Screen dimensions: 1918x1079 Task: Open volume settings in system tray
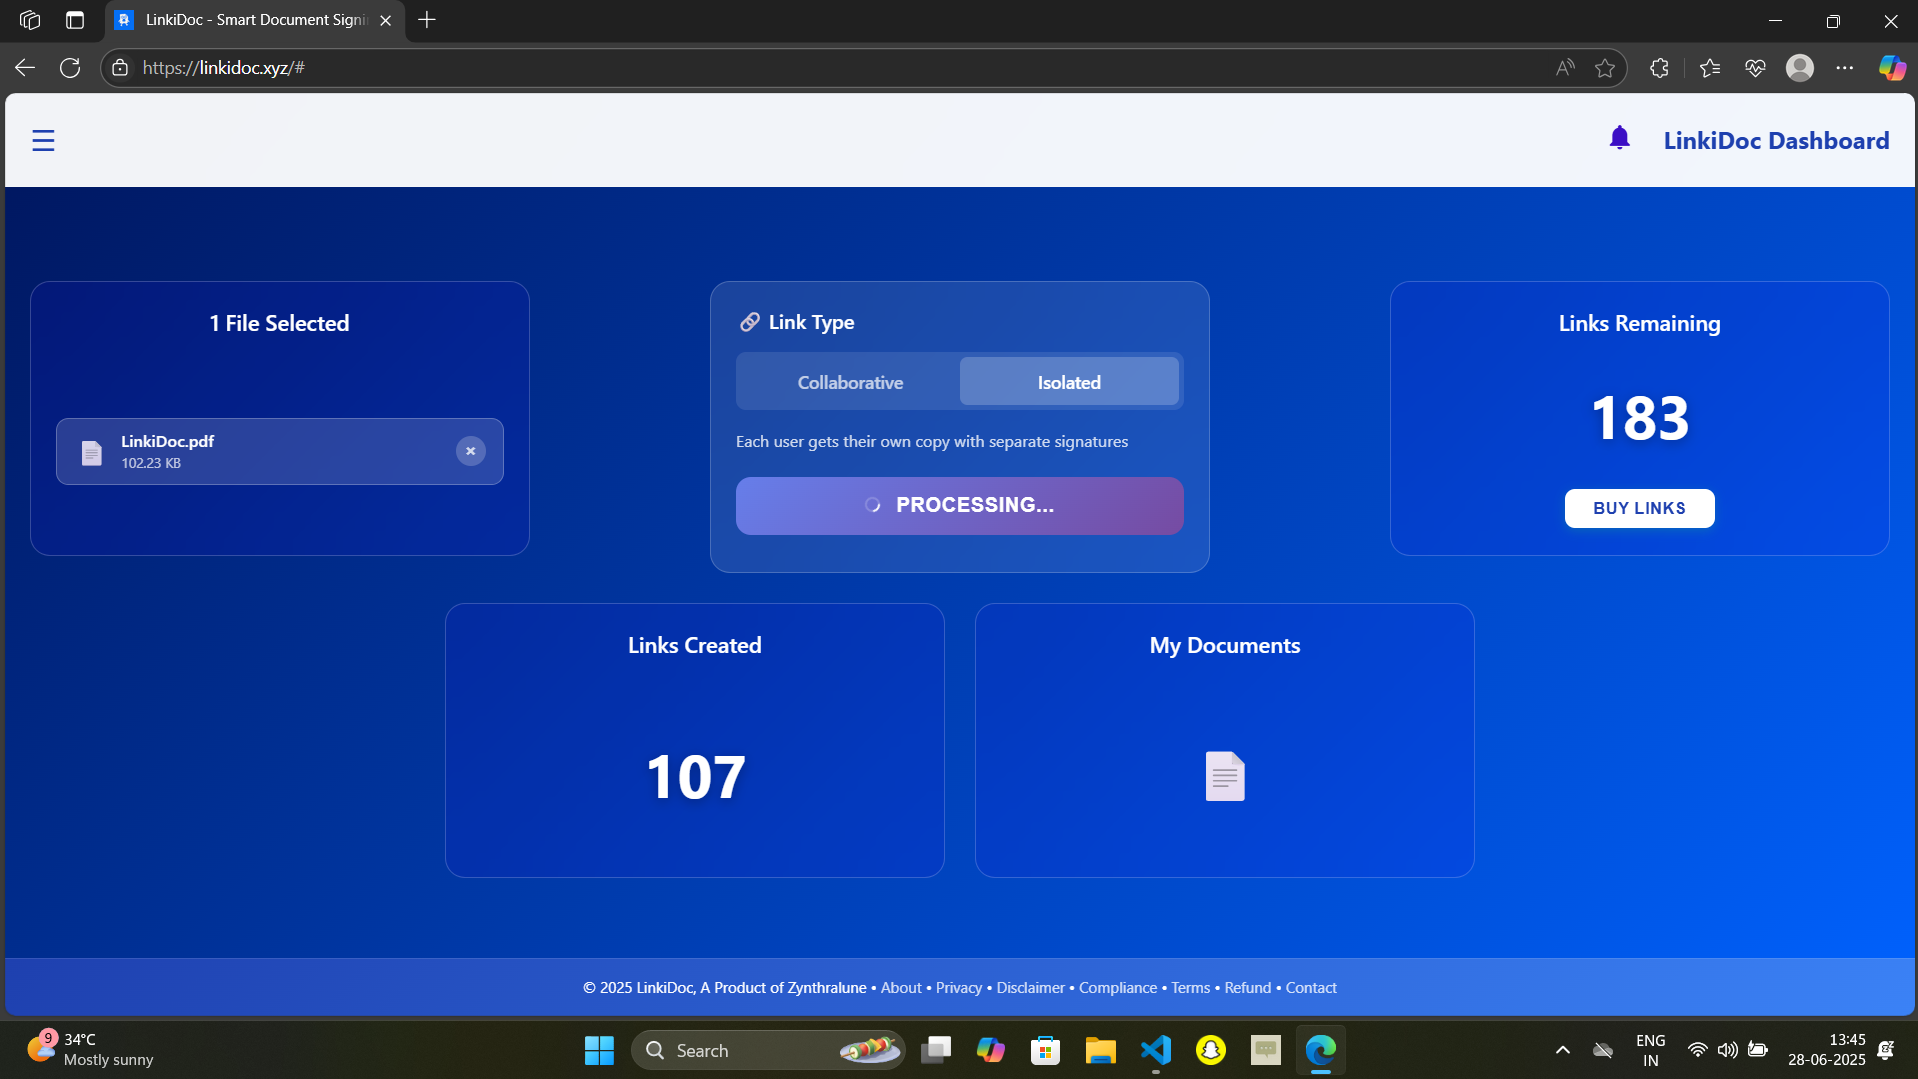1727,1050
